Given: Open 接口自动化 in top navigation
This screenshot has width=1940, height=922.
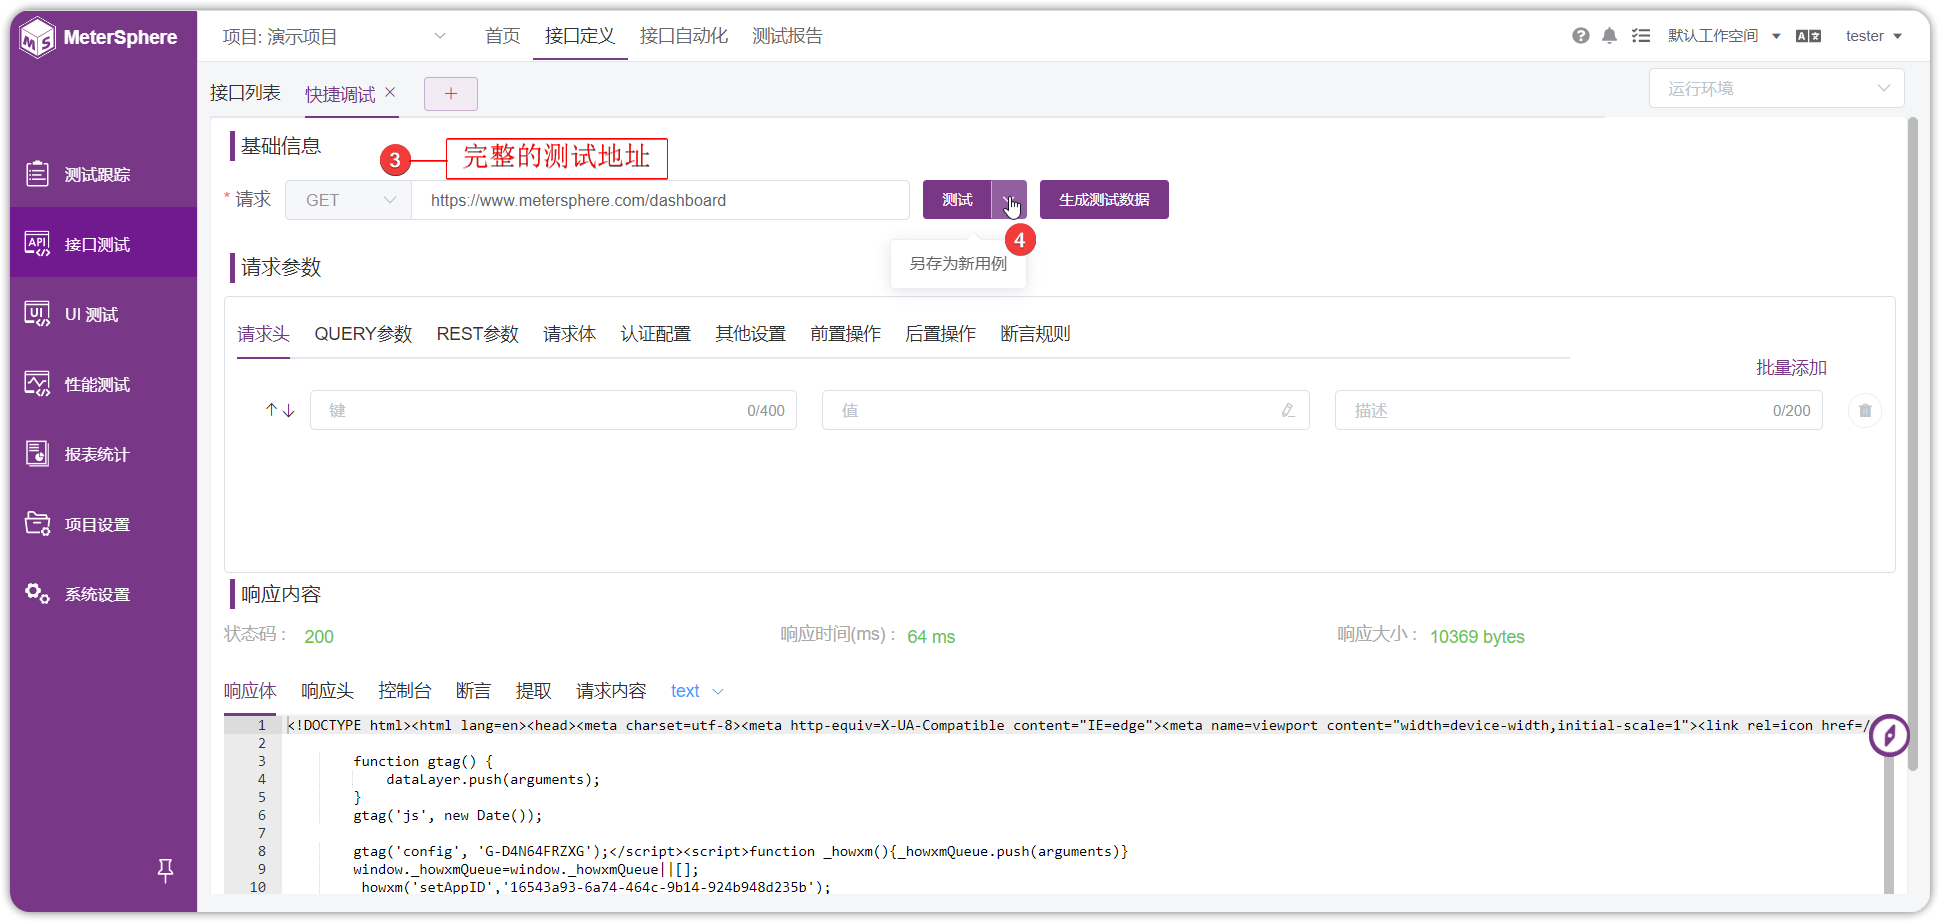Looking at the screenshot, I should (684, 36).
